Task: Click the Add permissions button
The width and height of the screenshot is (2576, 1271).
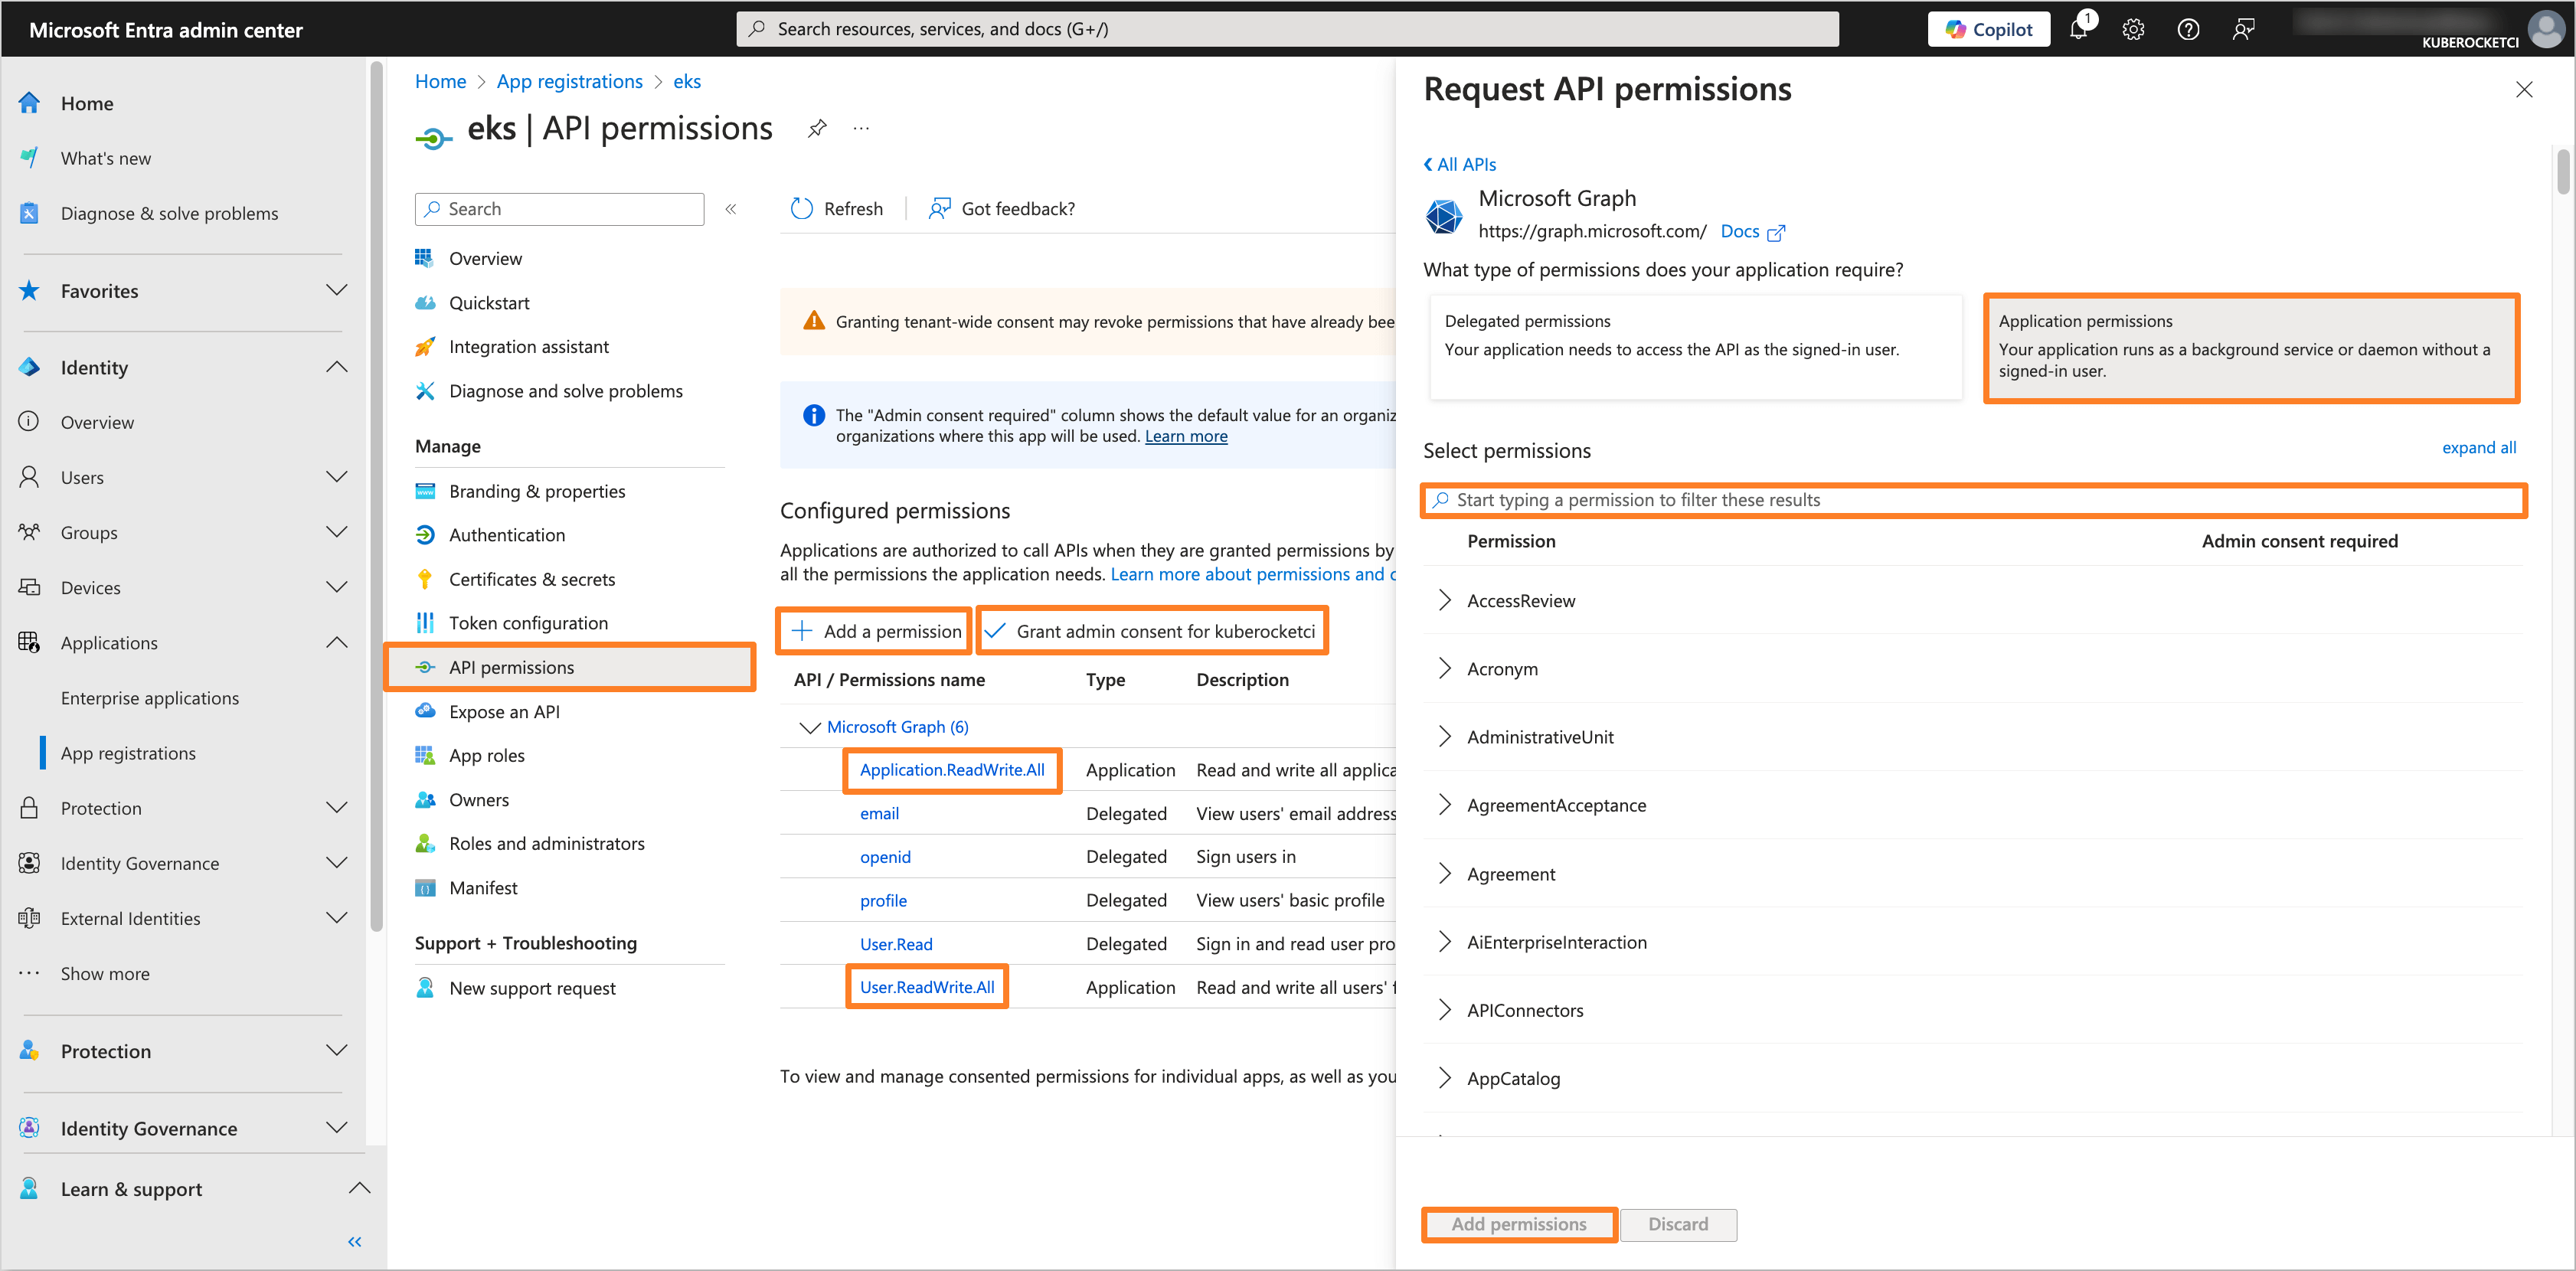Action: [x=1518, y=1224]
